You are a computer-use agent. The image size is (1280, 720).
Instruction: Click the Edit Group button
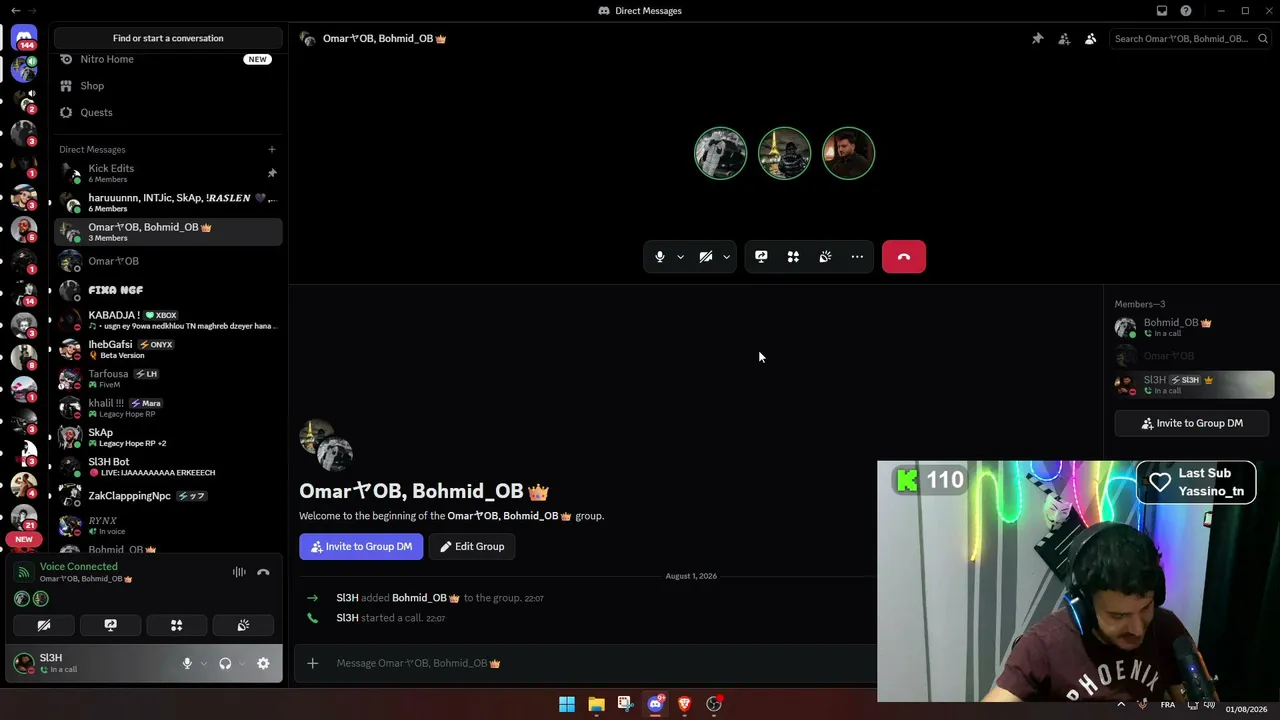coord(472,547)
